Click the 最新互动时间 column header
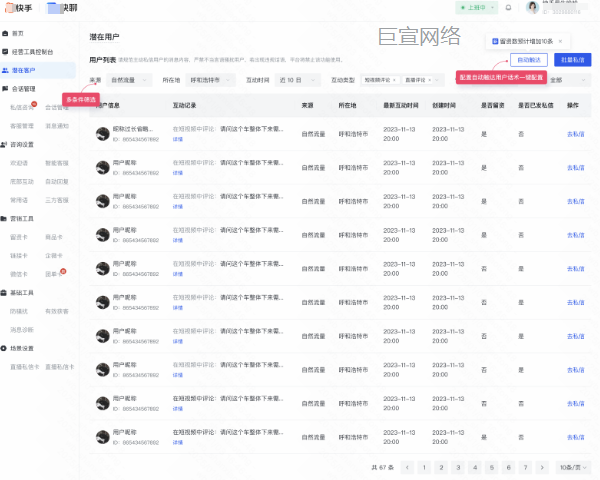 [401, 105]
